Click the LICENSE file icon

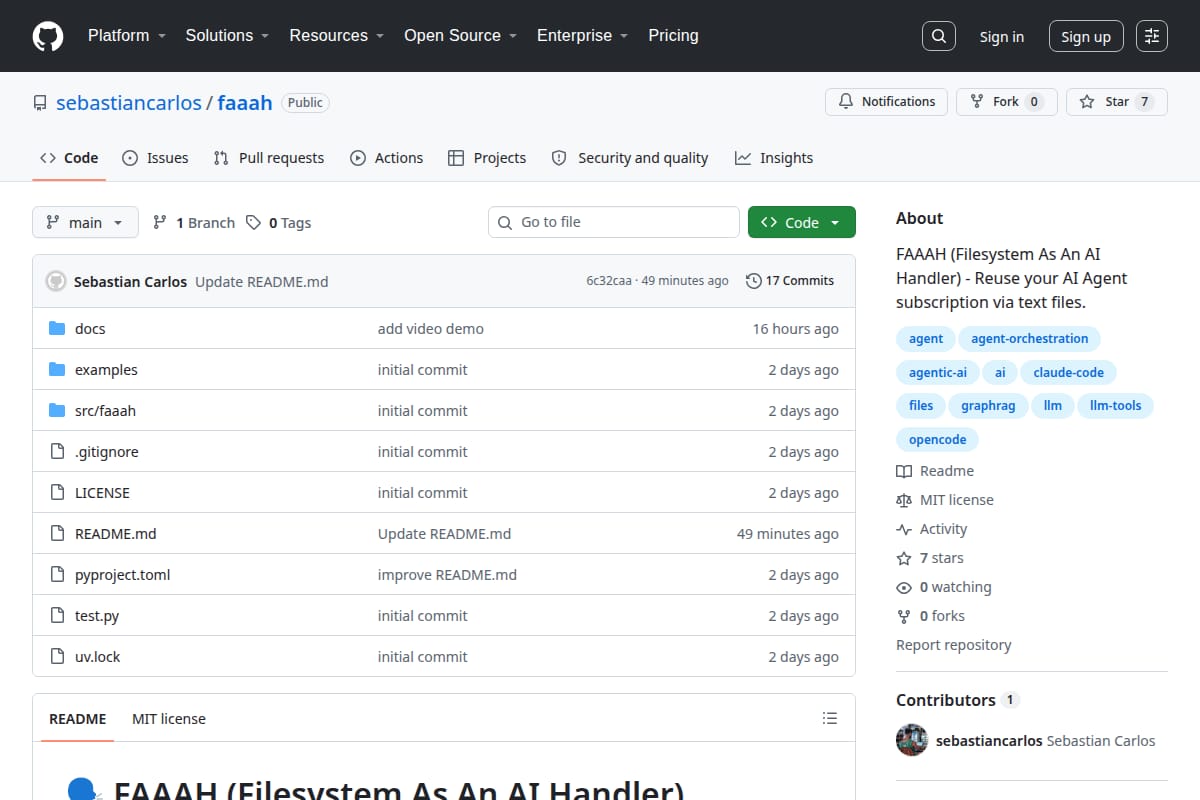click(x=57, y=492)
